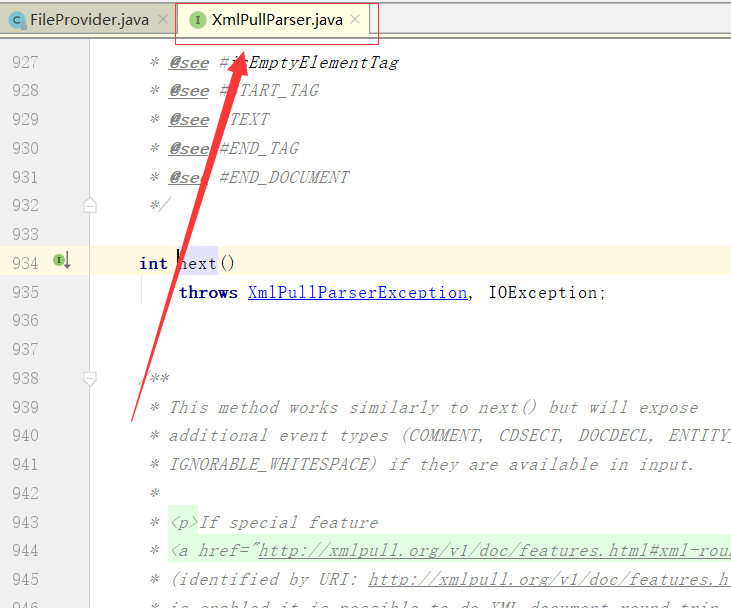The image size is (731, 608).
Task: Click the #END_TAG reference text
Action: pyautogui.click(x=259, y=149)
